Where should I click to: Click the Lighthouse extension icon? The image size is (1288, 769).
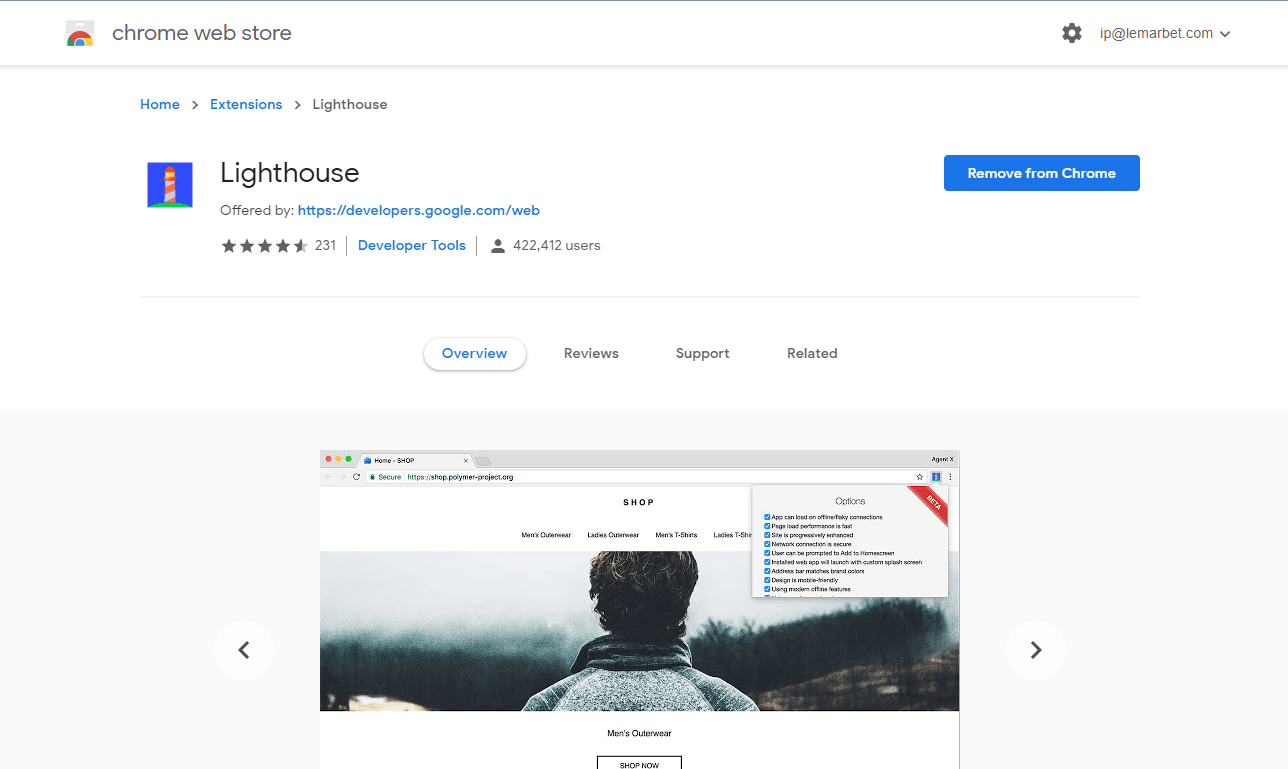pos(170,185)
